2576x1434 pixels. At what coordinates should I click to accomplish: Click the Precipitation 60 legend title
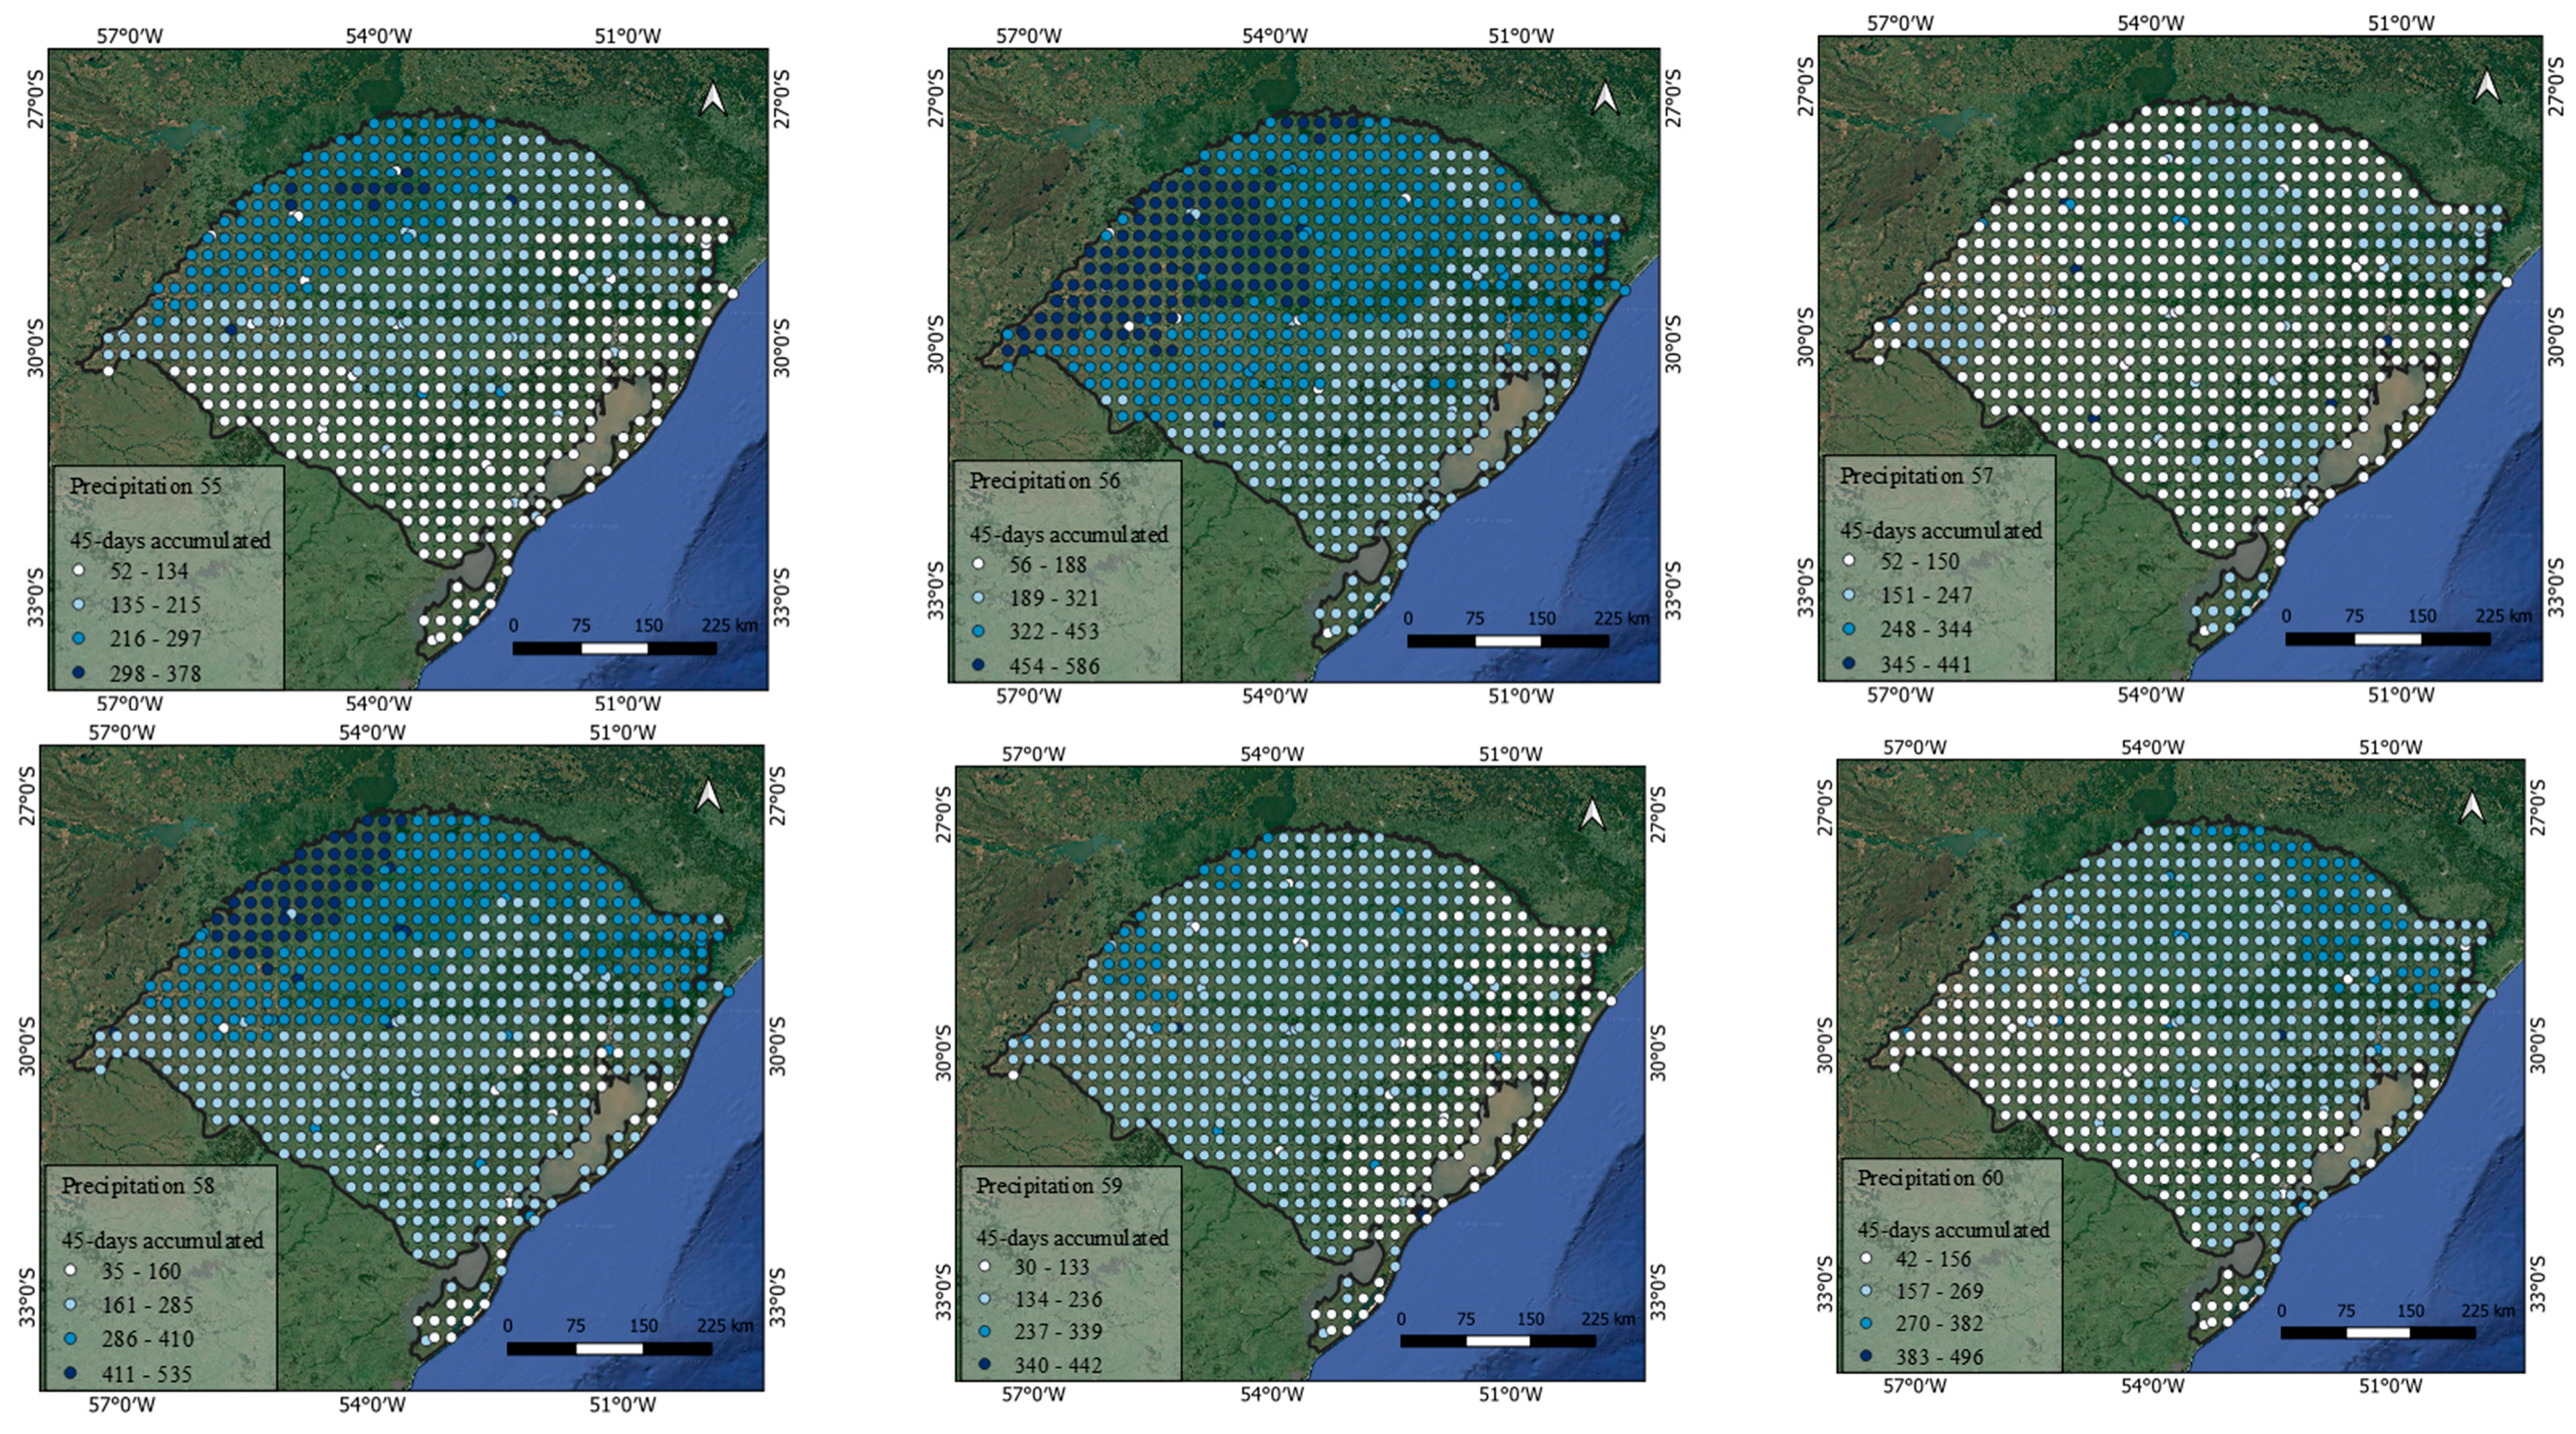coord(1930,1178)
